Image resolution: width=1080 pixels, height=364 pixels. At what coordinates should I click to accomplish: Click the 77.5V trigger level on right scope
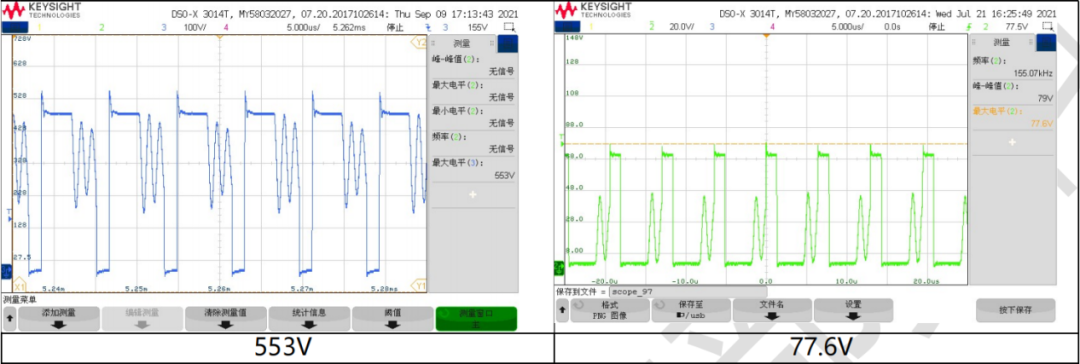pos(1017,27)
